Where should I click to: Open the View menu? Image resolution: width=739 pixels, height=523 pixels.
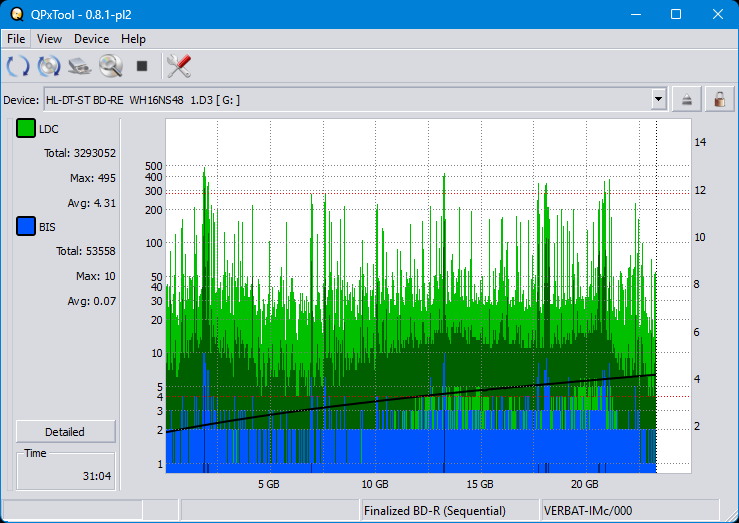(x=49, y=39)
